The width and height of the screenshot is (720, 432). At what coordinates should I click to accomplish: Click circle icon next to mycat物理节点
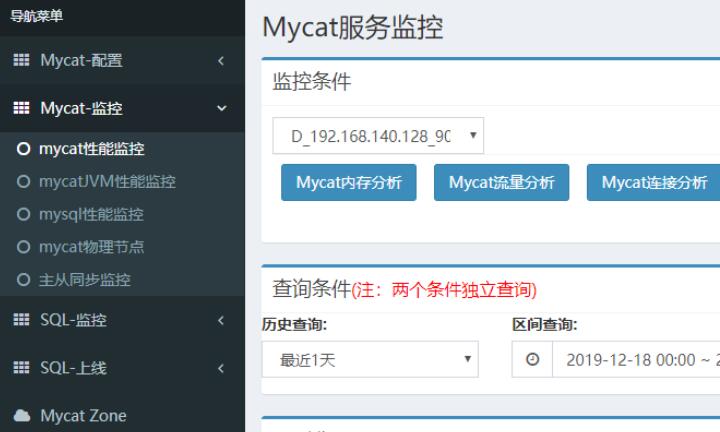(x=23, y=247)
